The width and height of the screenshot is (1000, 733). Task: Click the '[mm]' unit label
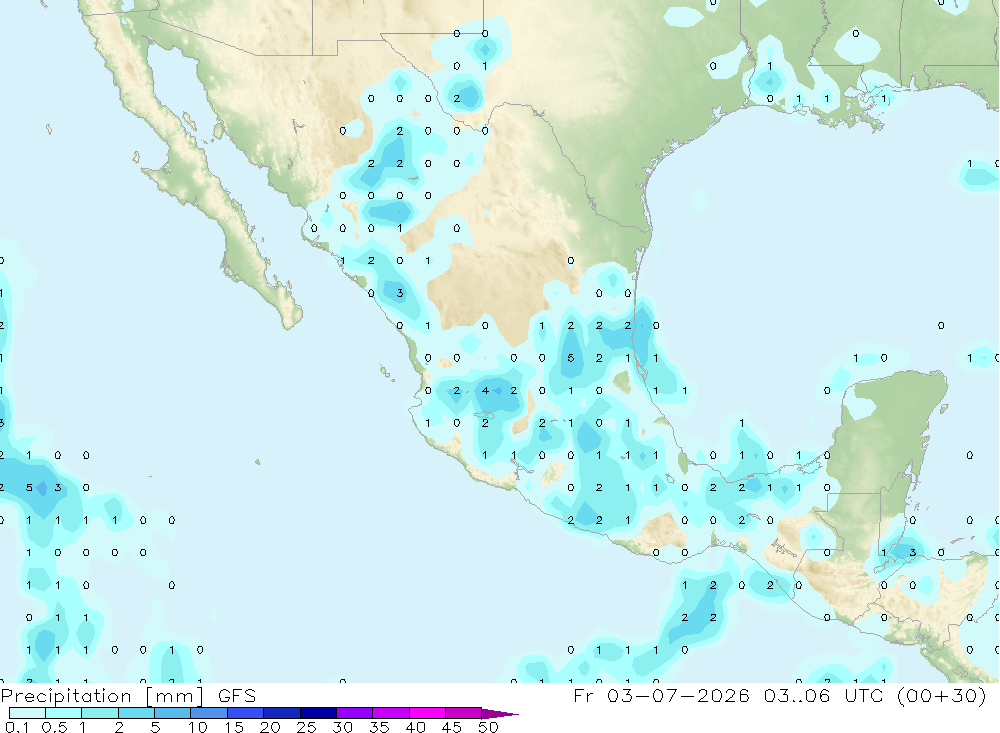pyautogui.click(x=174, y=696)
